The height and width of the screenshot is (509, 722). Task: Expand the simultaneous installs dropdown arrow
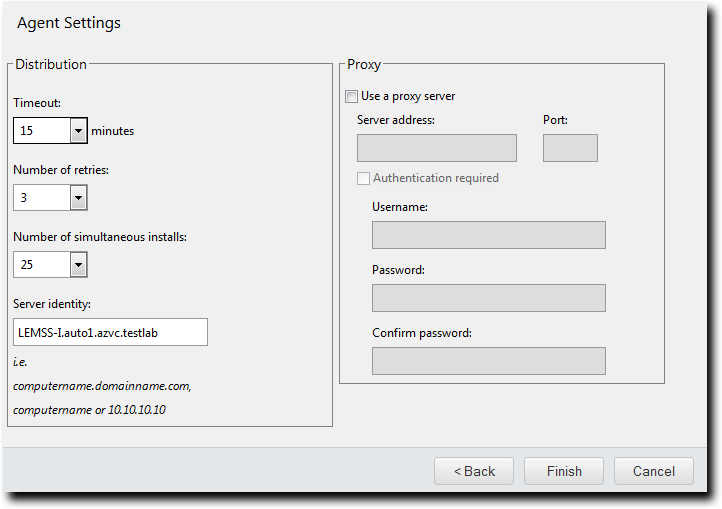coord(79,265)
